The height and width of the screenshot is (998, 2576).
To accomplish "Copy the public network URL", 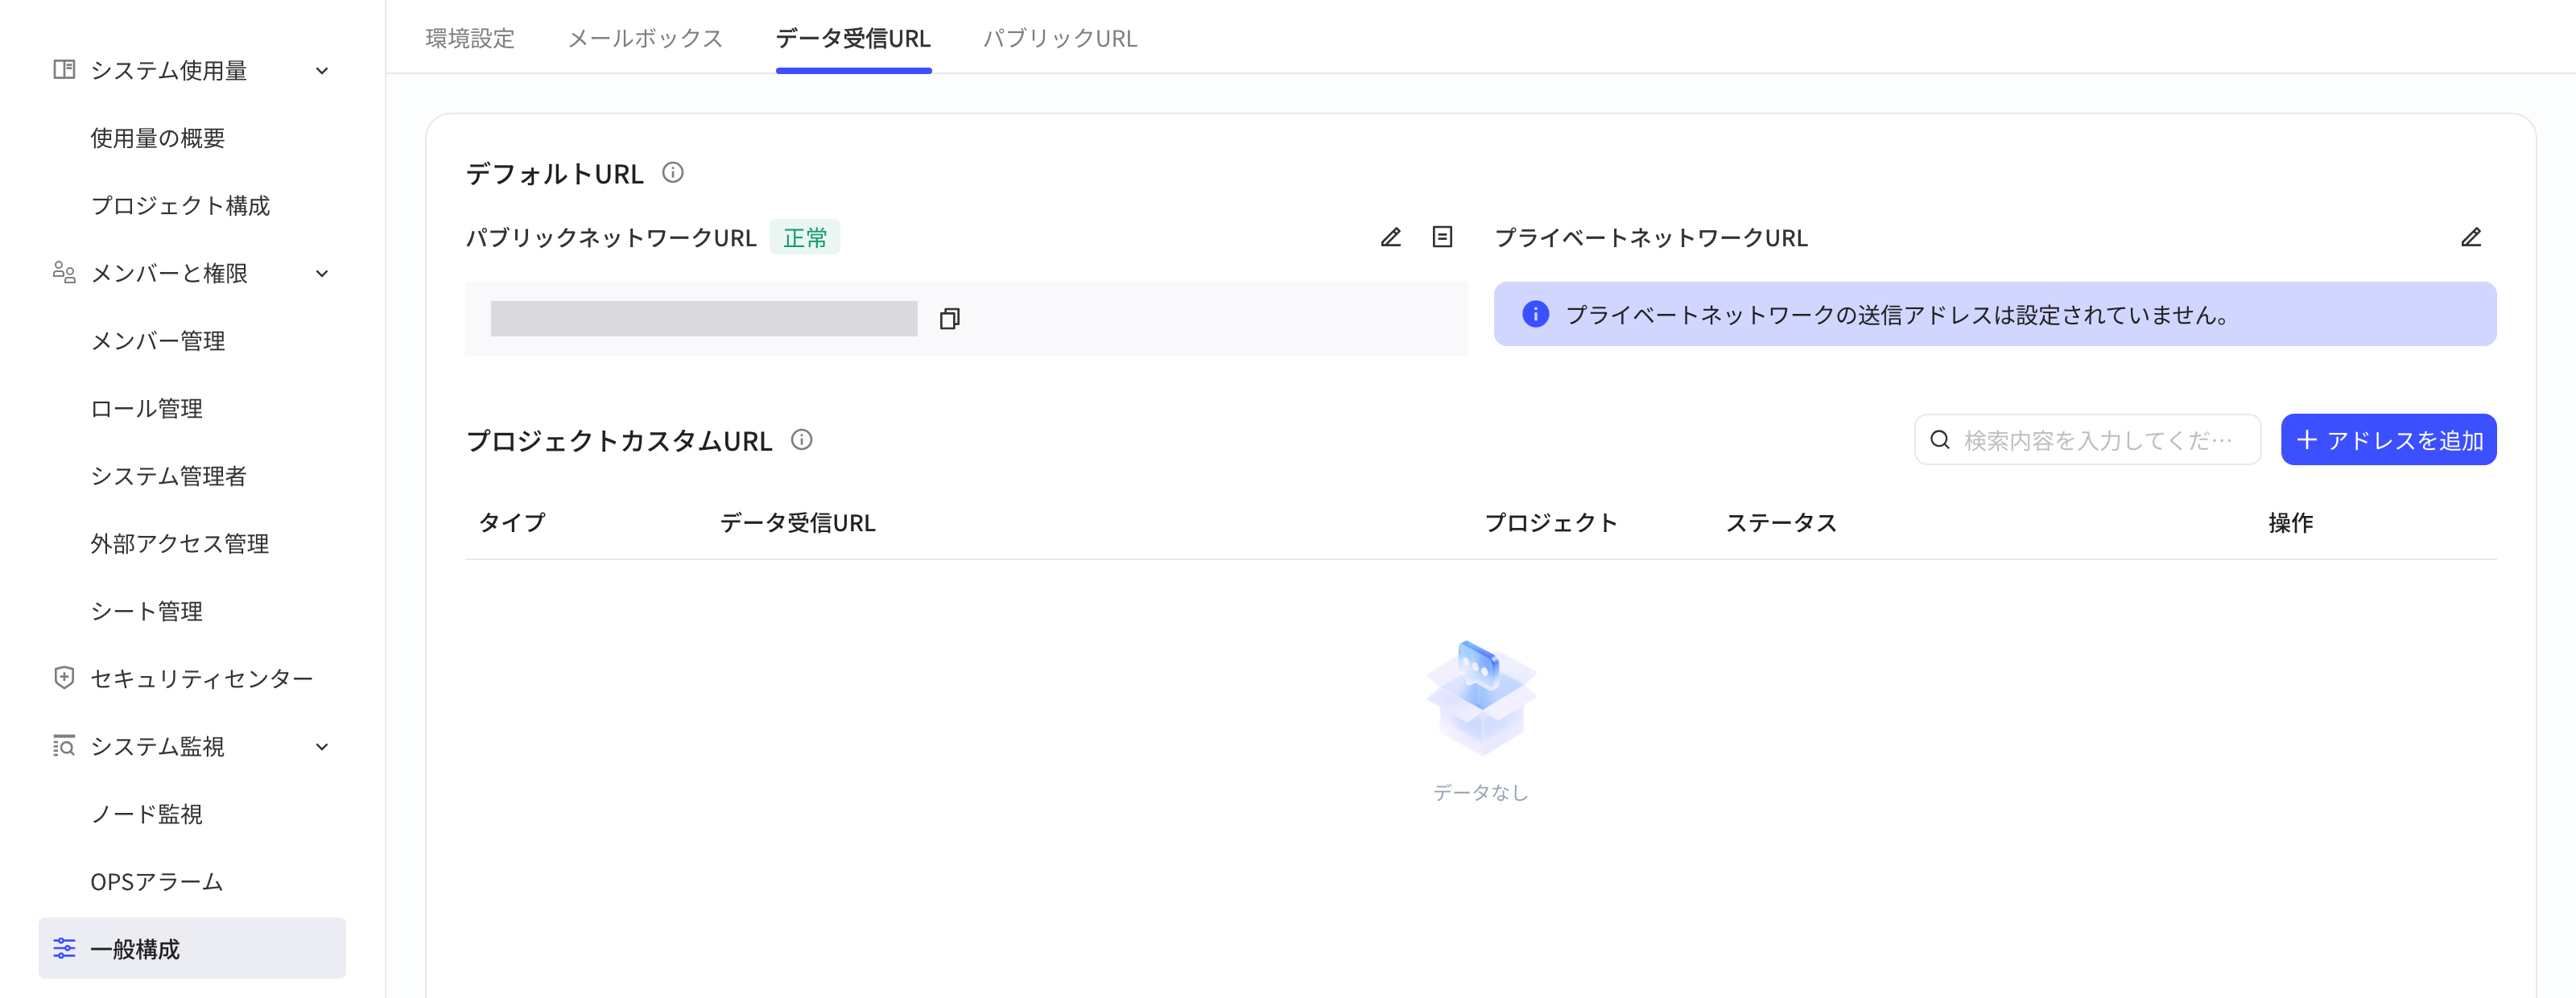I will (949, 318).
